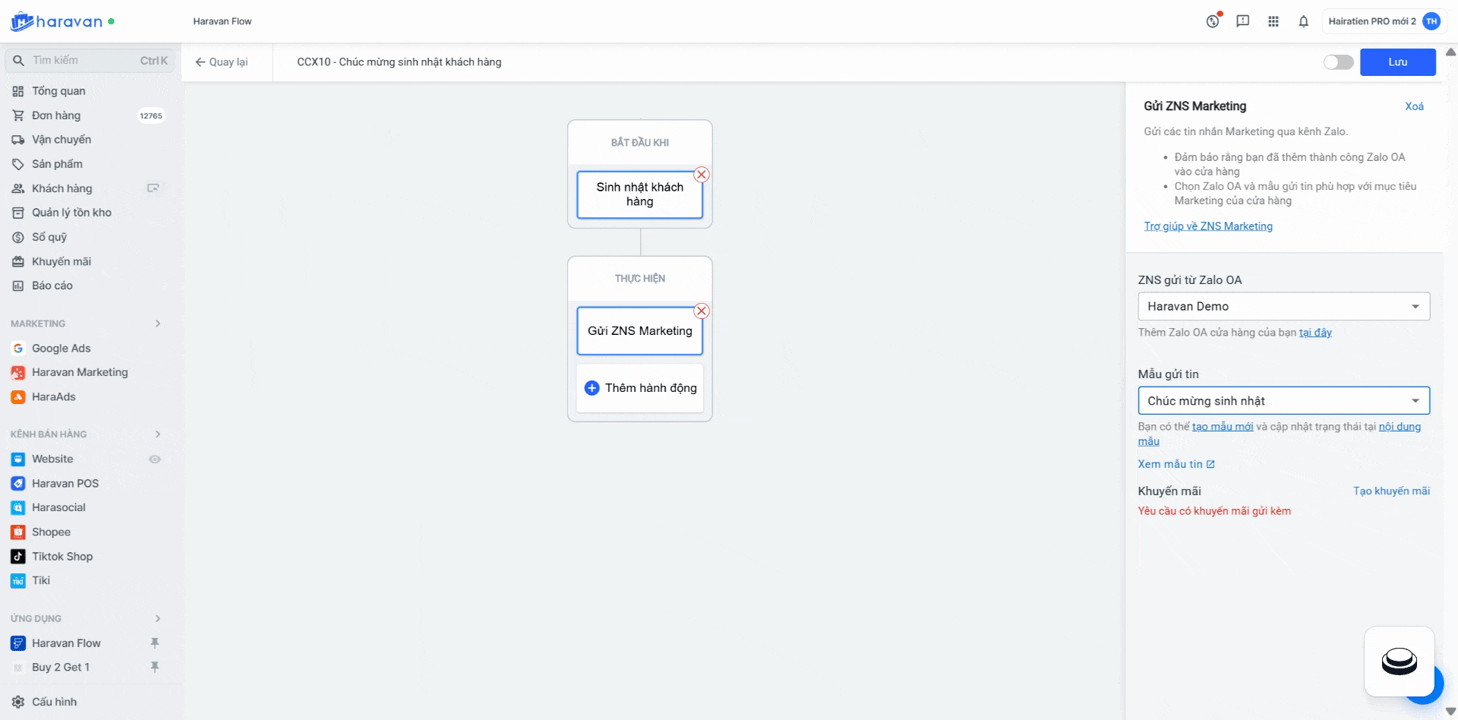Click the Lưu save button
This screenshot has width=1458, height=720.
1398,62
